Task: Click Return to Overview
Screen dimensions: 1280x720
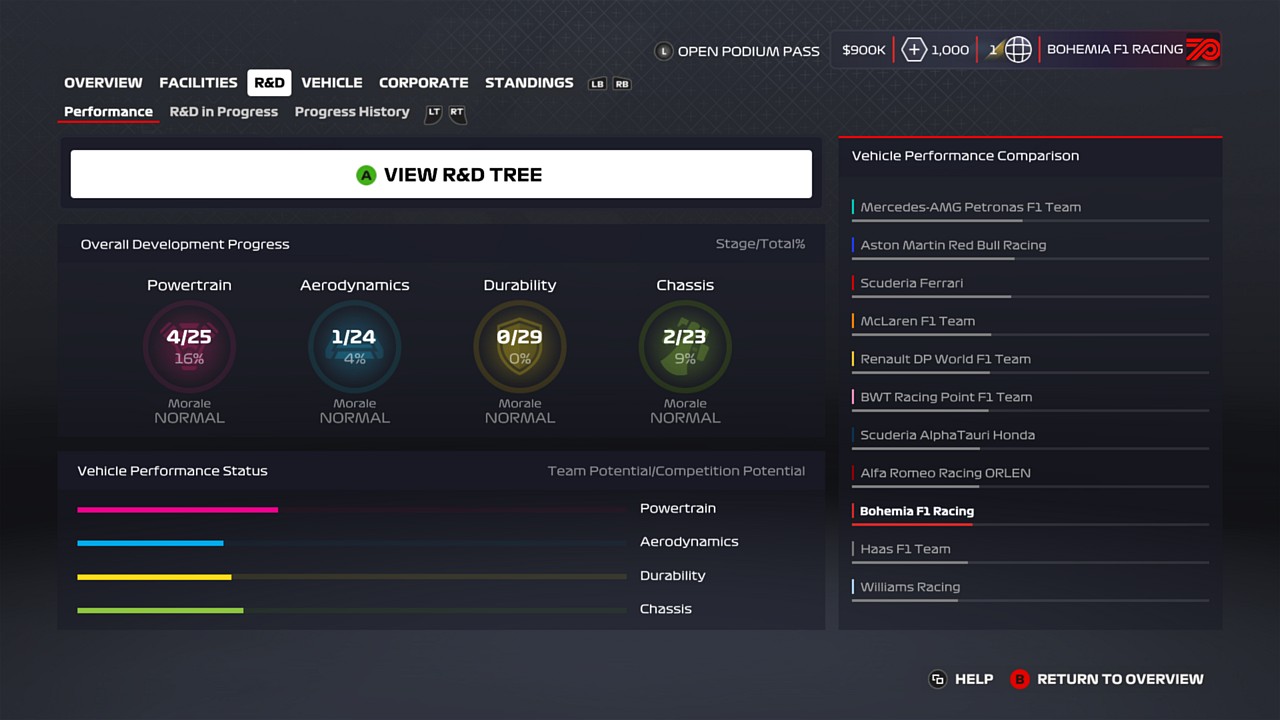Action: [1119, 679]
